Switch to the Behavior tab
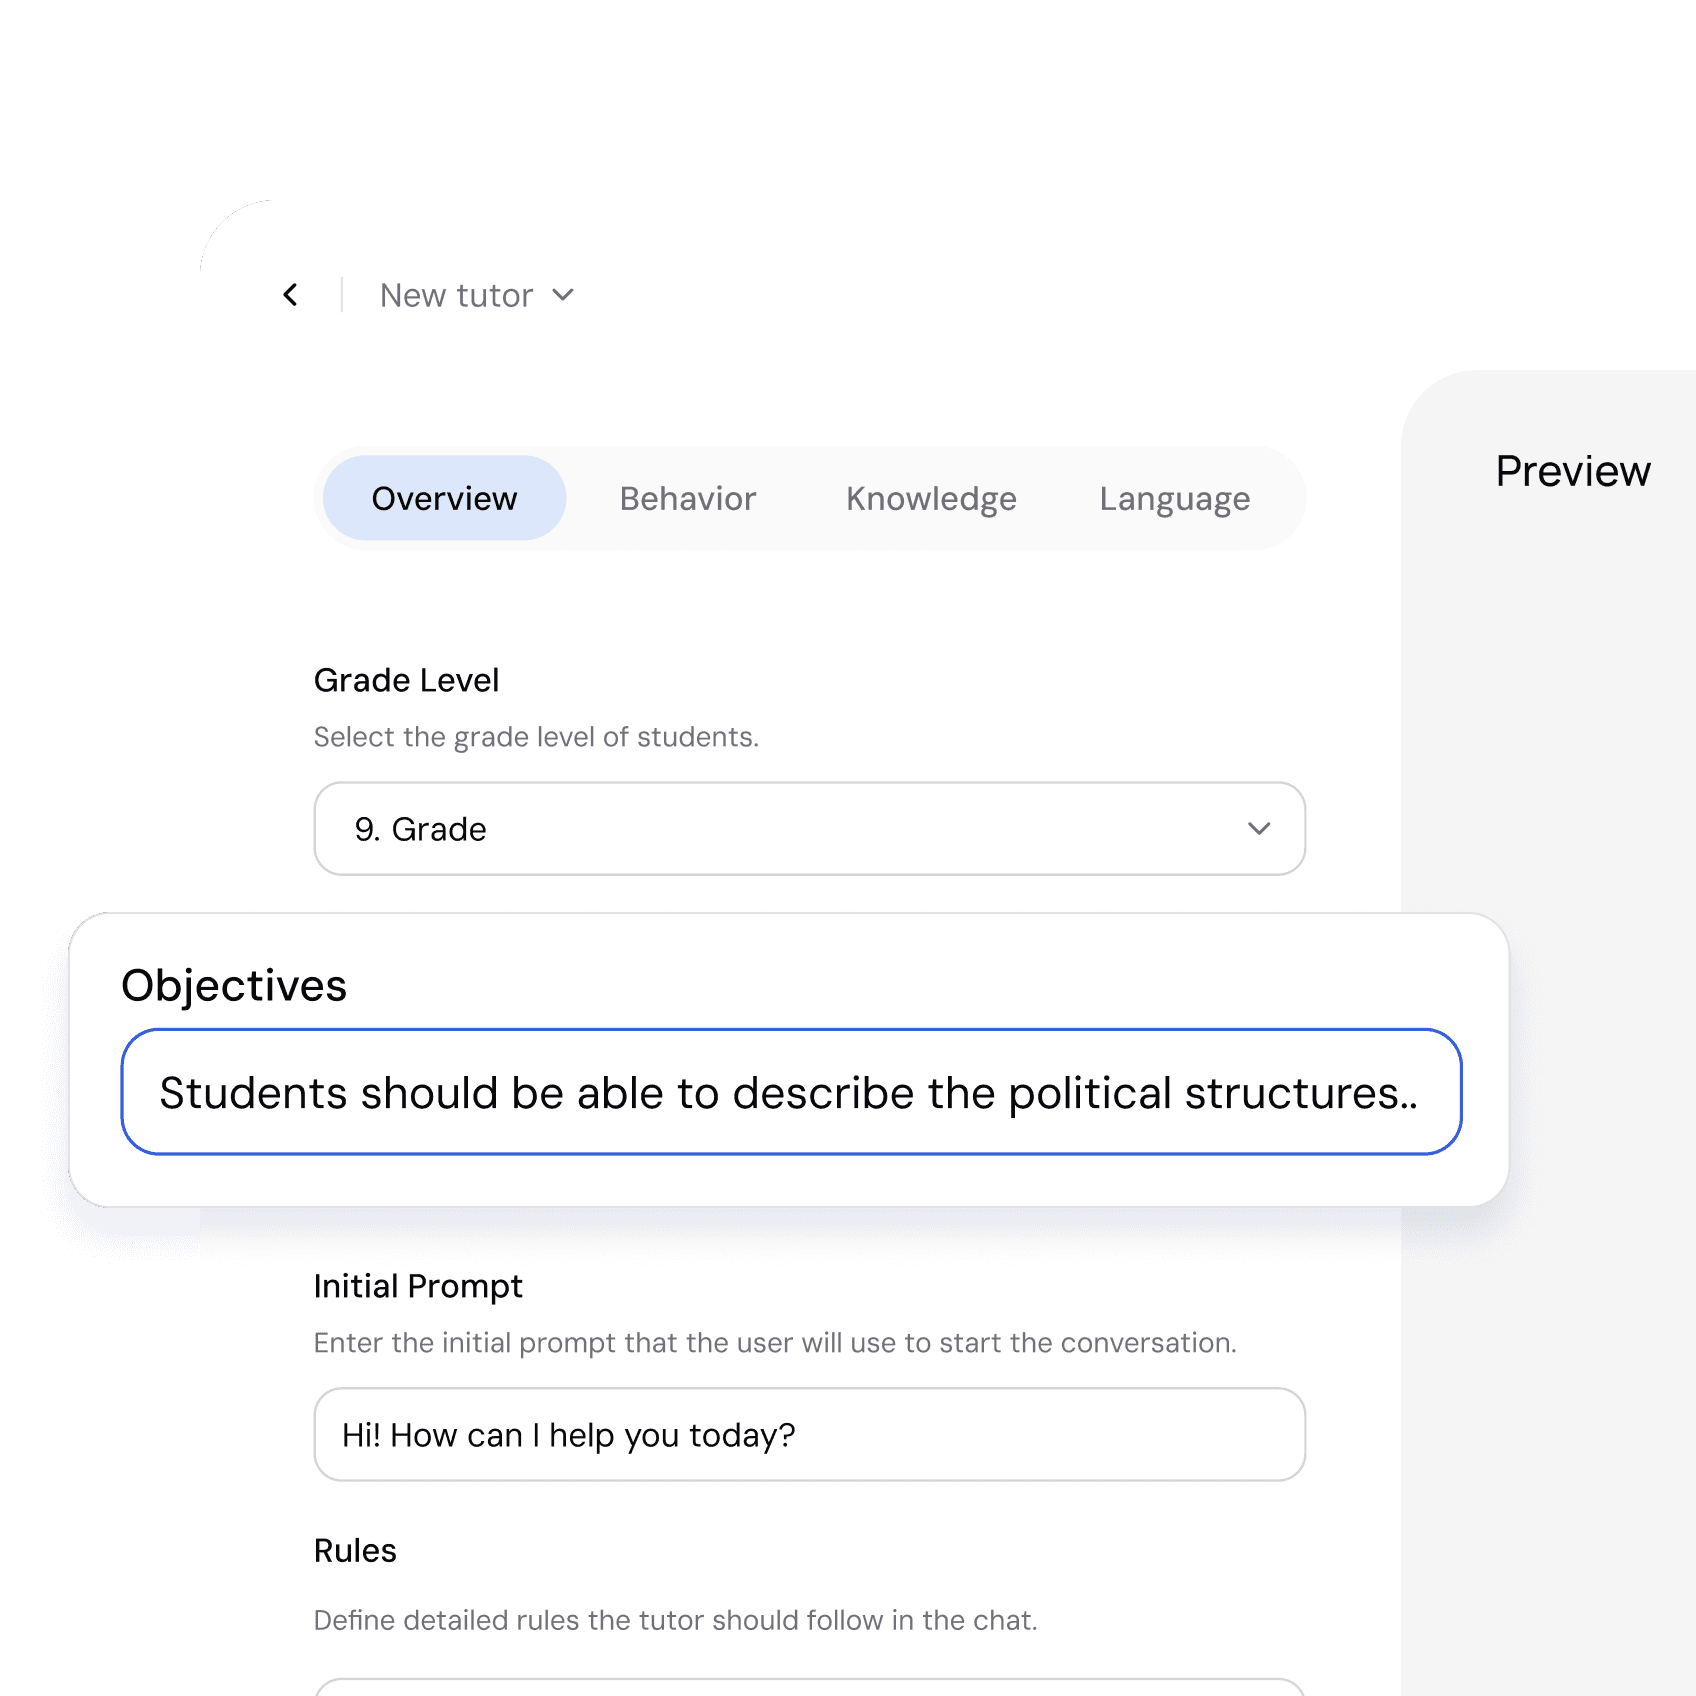This screenshot has height=1696, width=1696. 687,499
